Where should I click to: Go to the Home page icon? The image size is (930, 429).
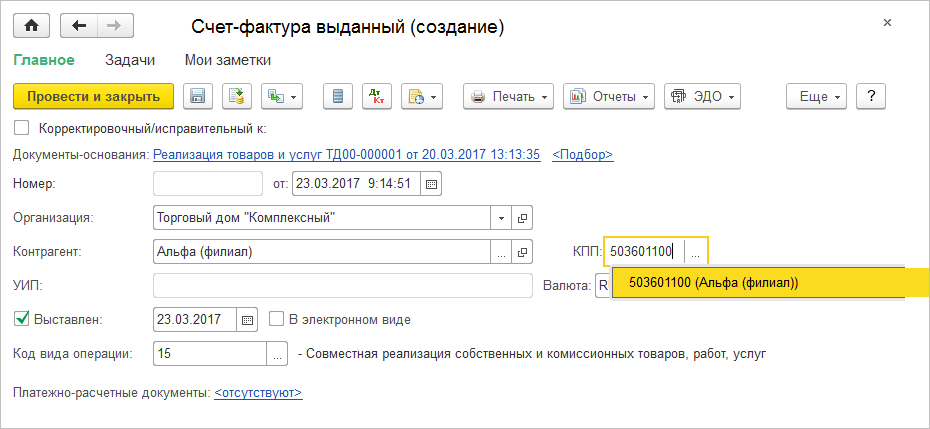pyautogui.click(x=31, y=26)
